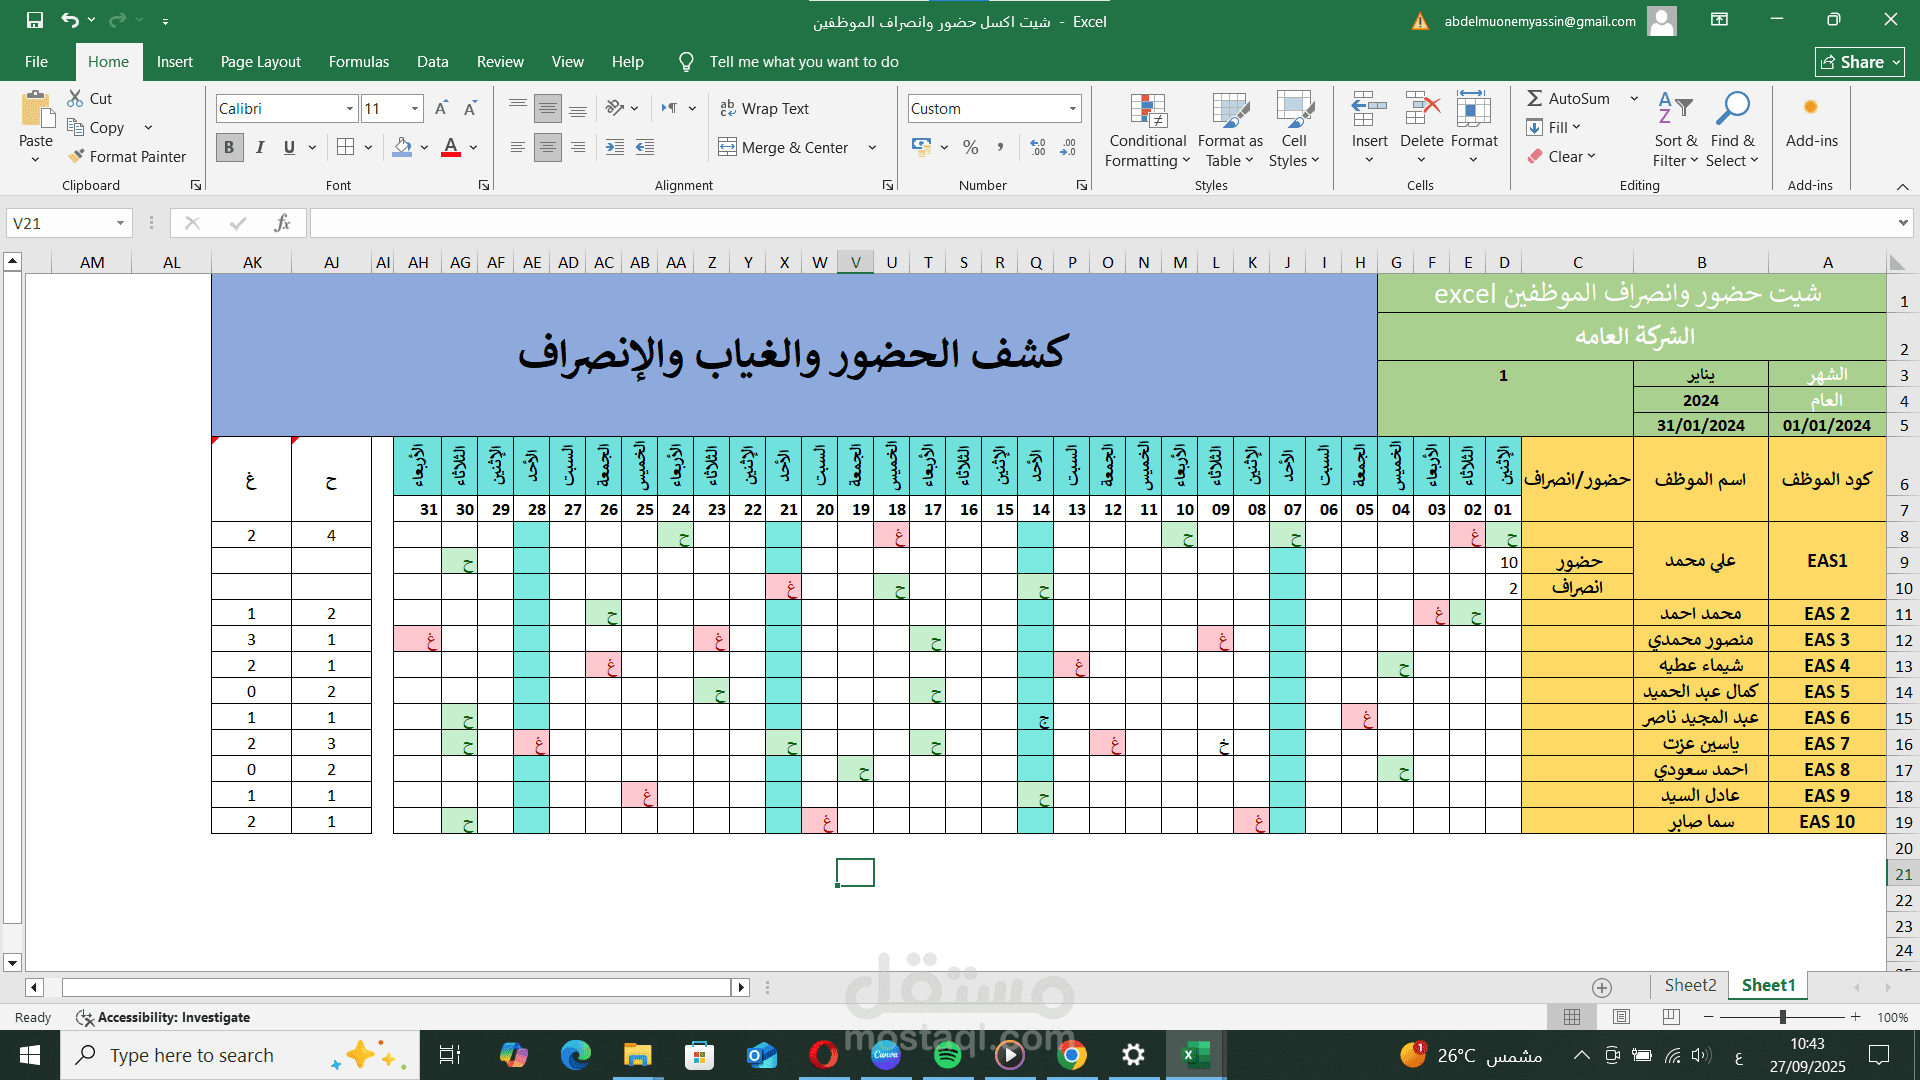Click the Increase Decimal icon
The height and width of the screenshot is (1080, 1920).
coord(1038,148)
